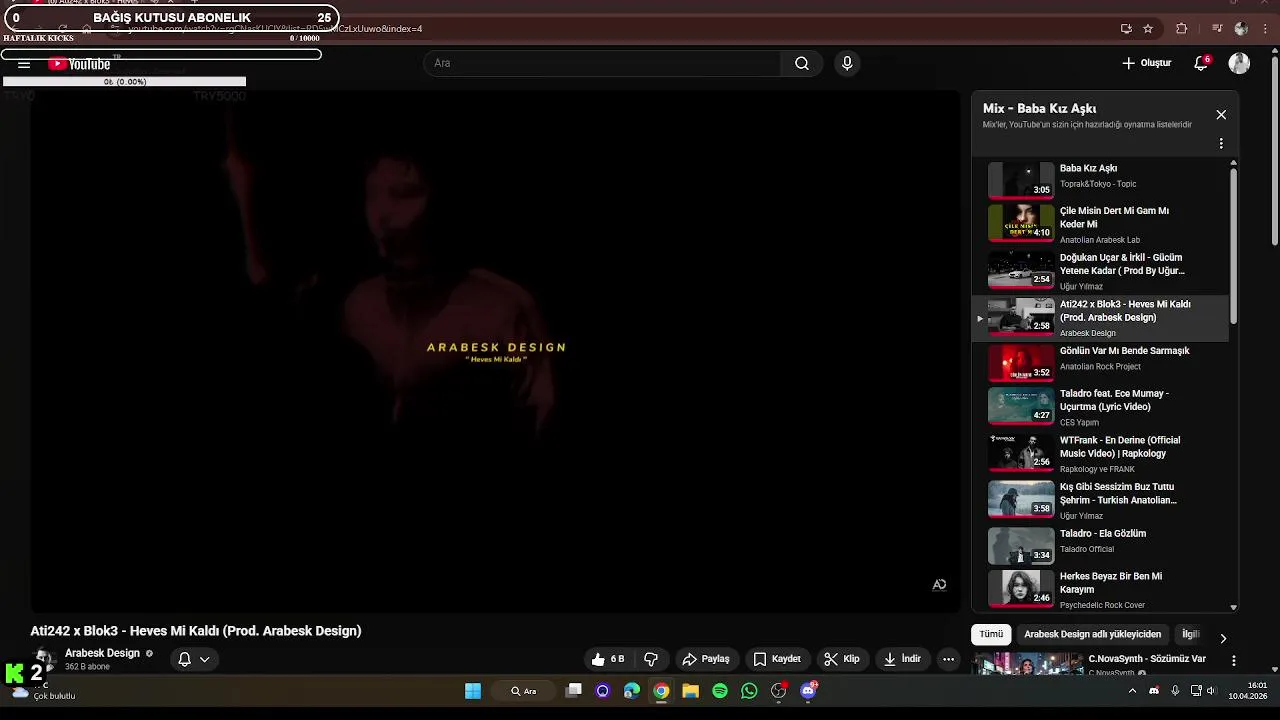
Task: Click the Oluştur create button
Action: 1146,63
